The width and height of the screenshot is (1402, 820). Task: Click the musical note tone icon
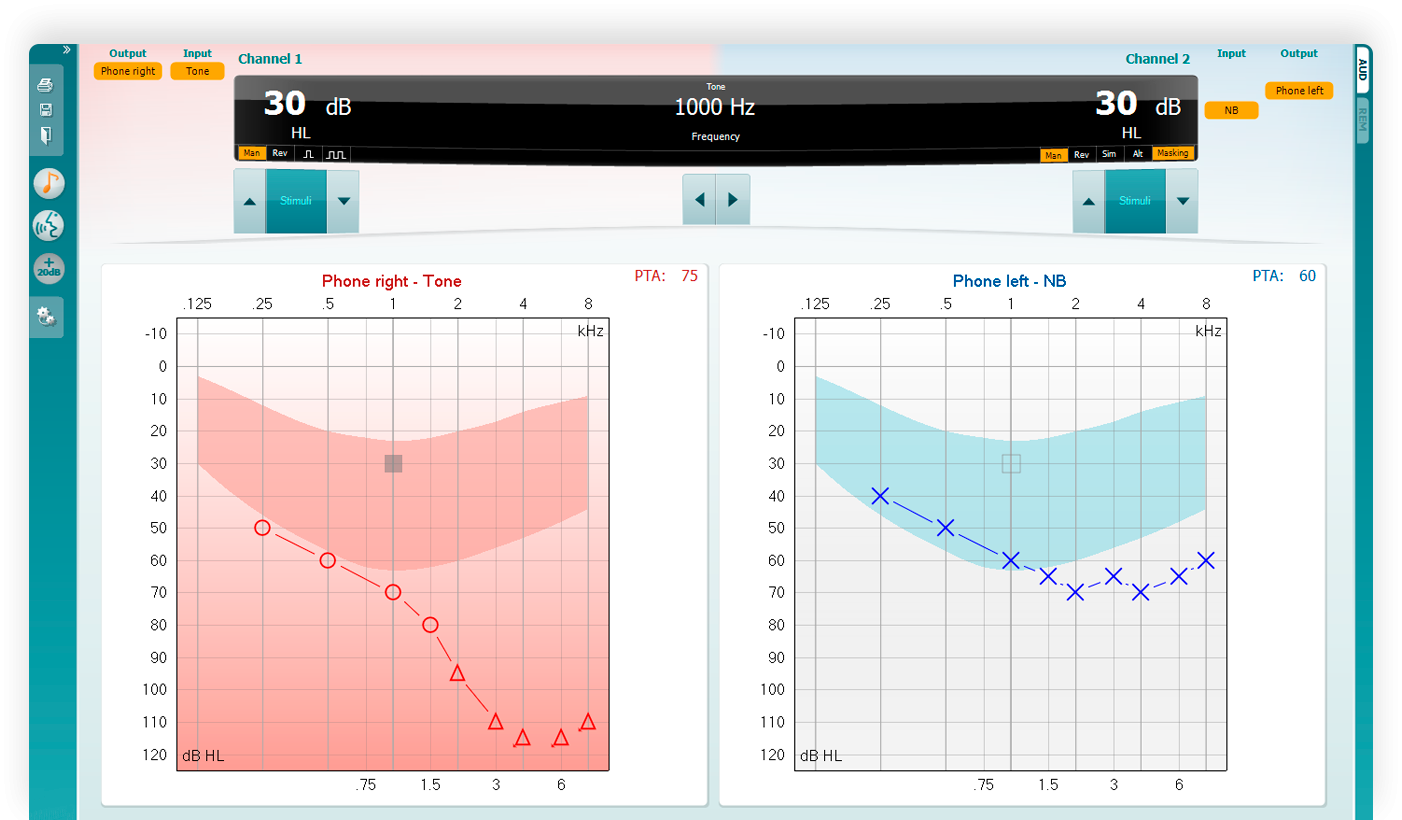(48, 183)
